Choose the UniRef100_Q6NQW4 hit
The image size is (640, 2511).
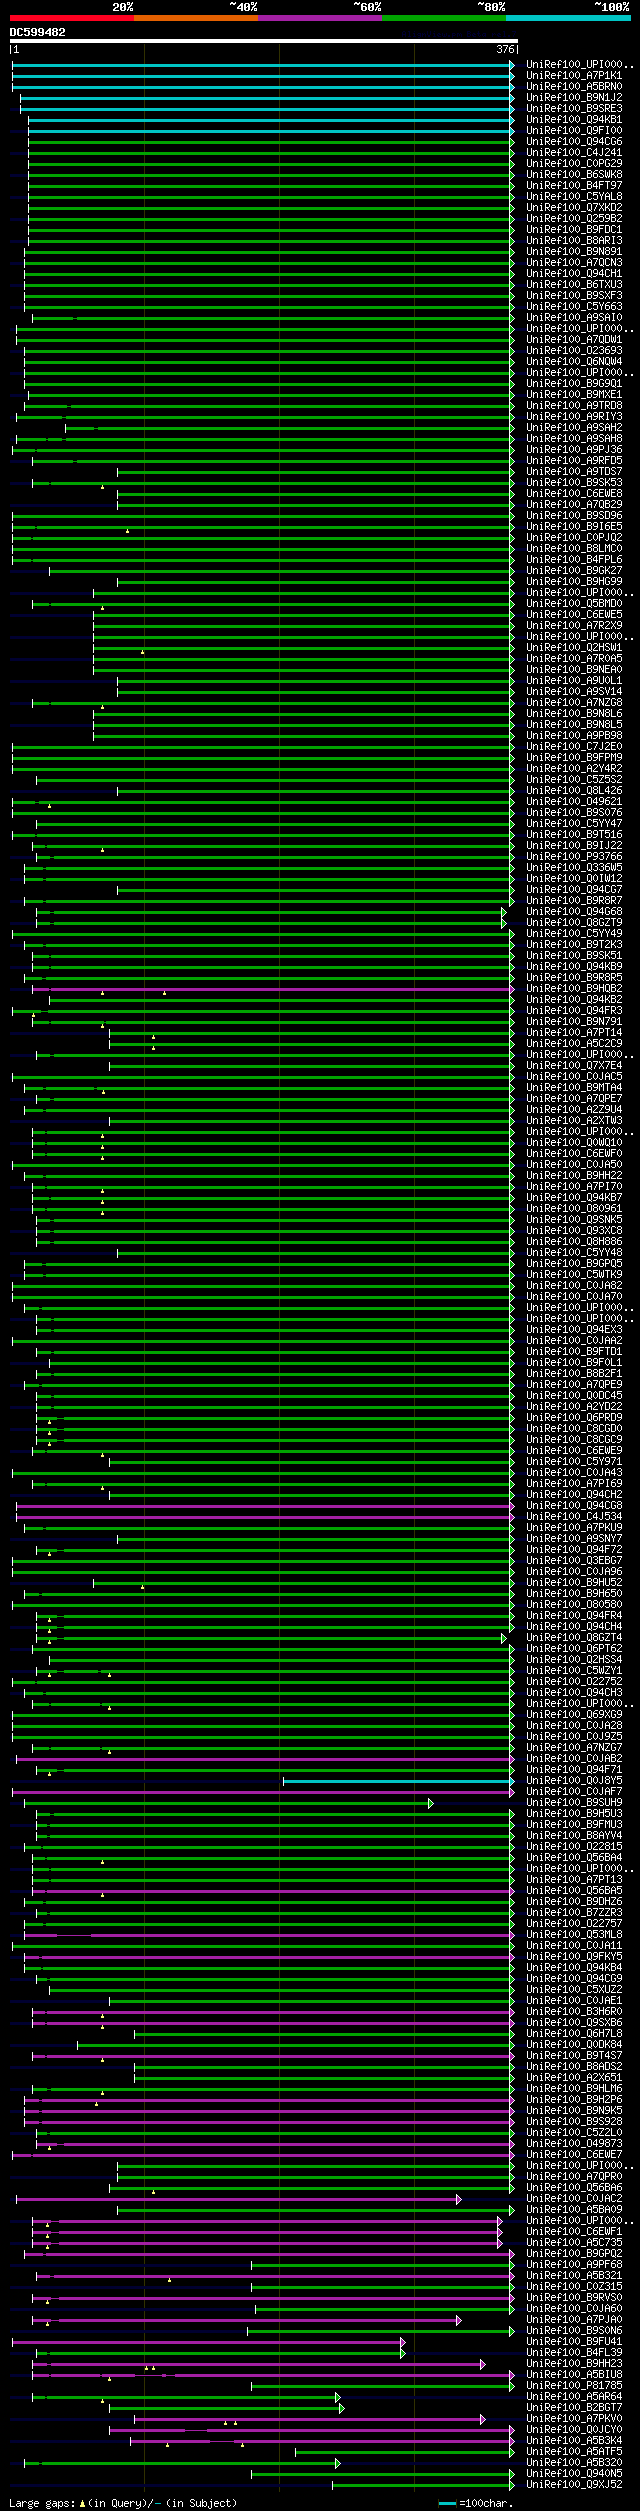tap(574, 362)
